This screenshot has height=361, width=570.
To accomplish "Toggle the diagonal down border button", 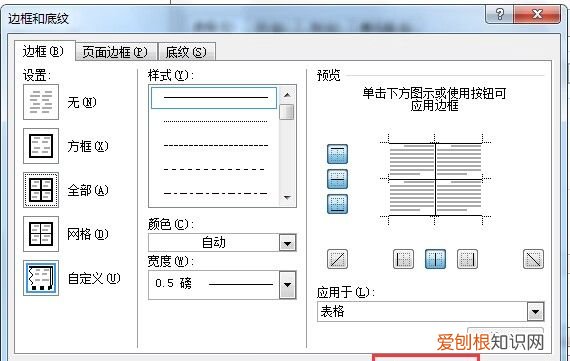I will tap(533, 259).
